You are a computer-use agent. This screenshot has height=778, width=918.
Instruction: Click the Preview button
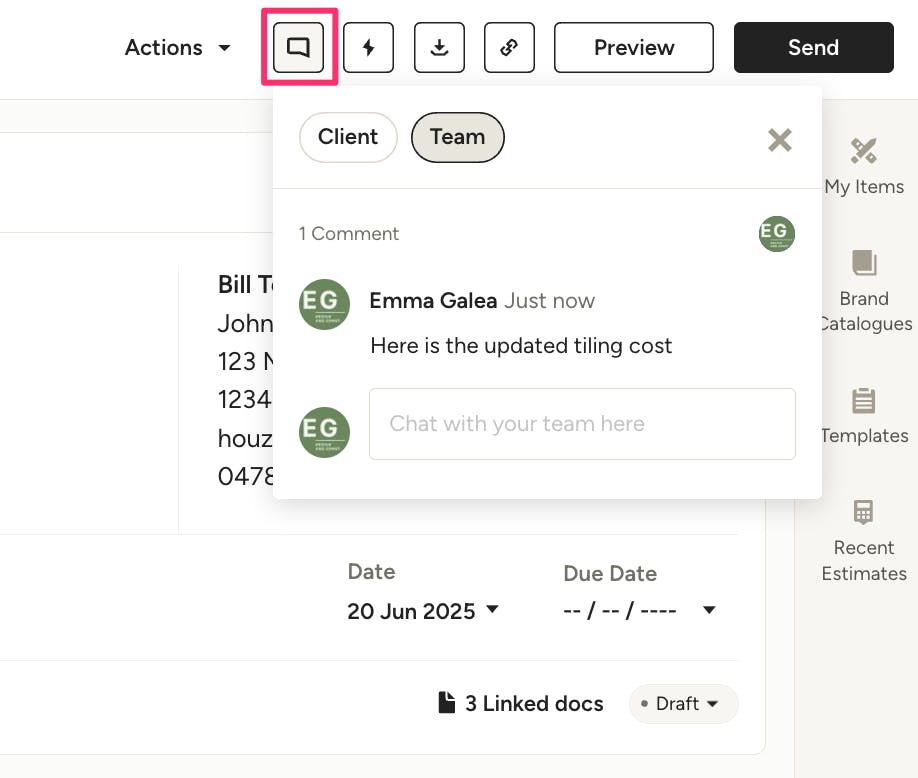point(633,48)
